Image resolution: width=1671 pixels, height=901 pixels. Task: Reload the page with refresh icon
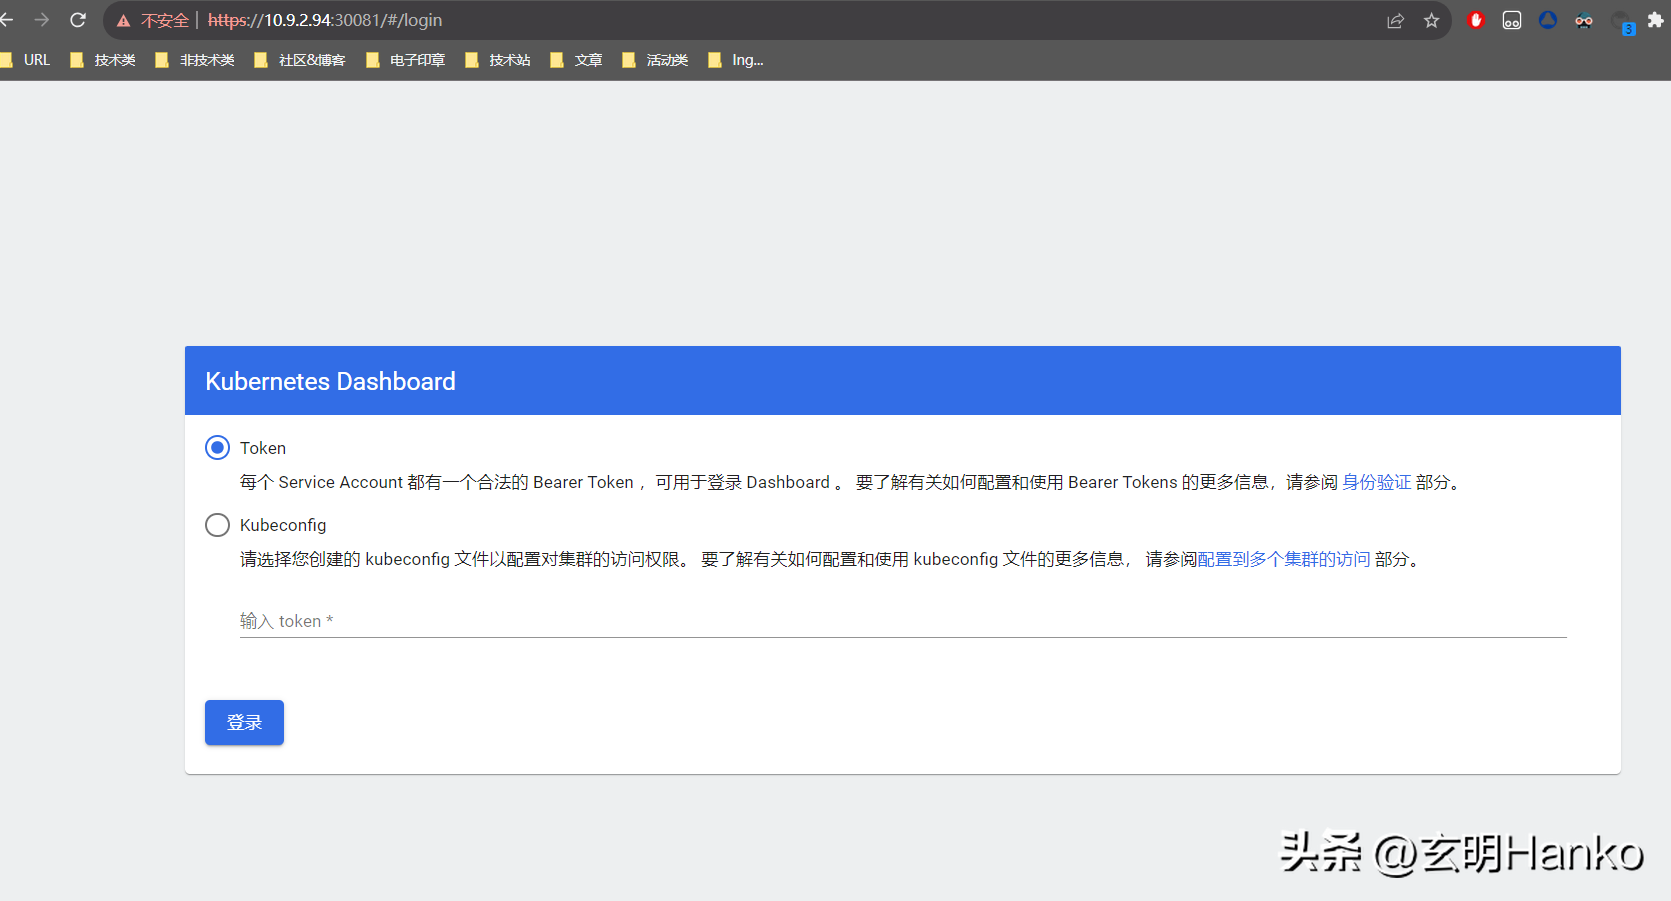point(78,20)
